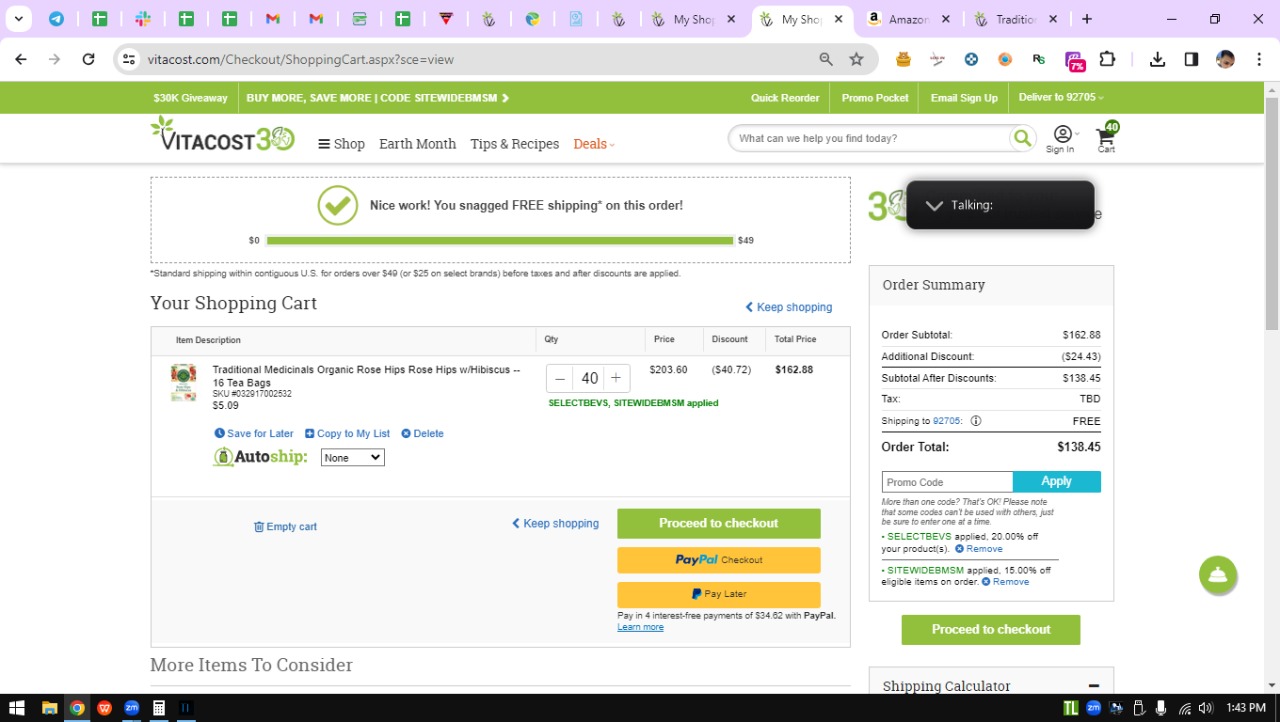The image size is (1280, 722).
Task: Click the quantity field showing 40
Action: click(x=589, y=378)
